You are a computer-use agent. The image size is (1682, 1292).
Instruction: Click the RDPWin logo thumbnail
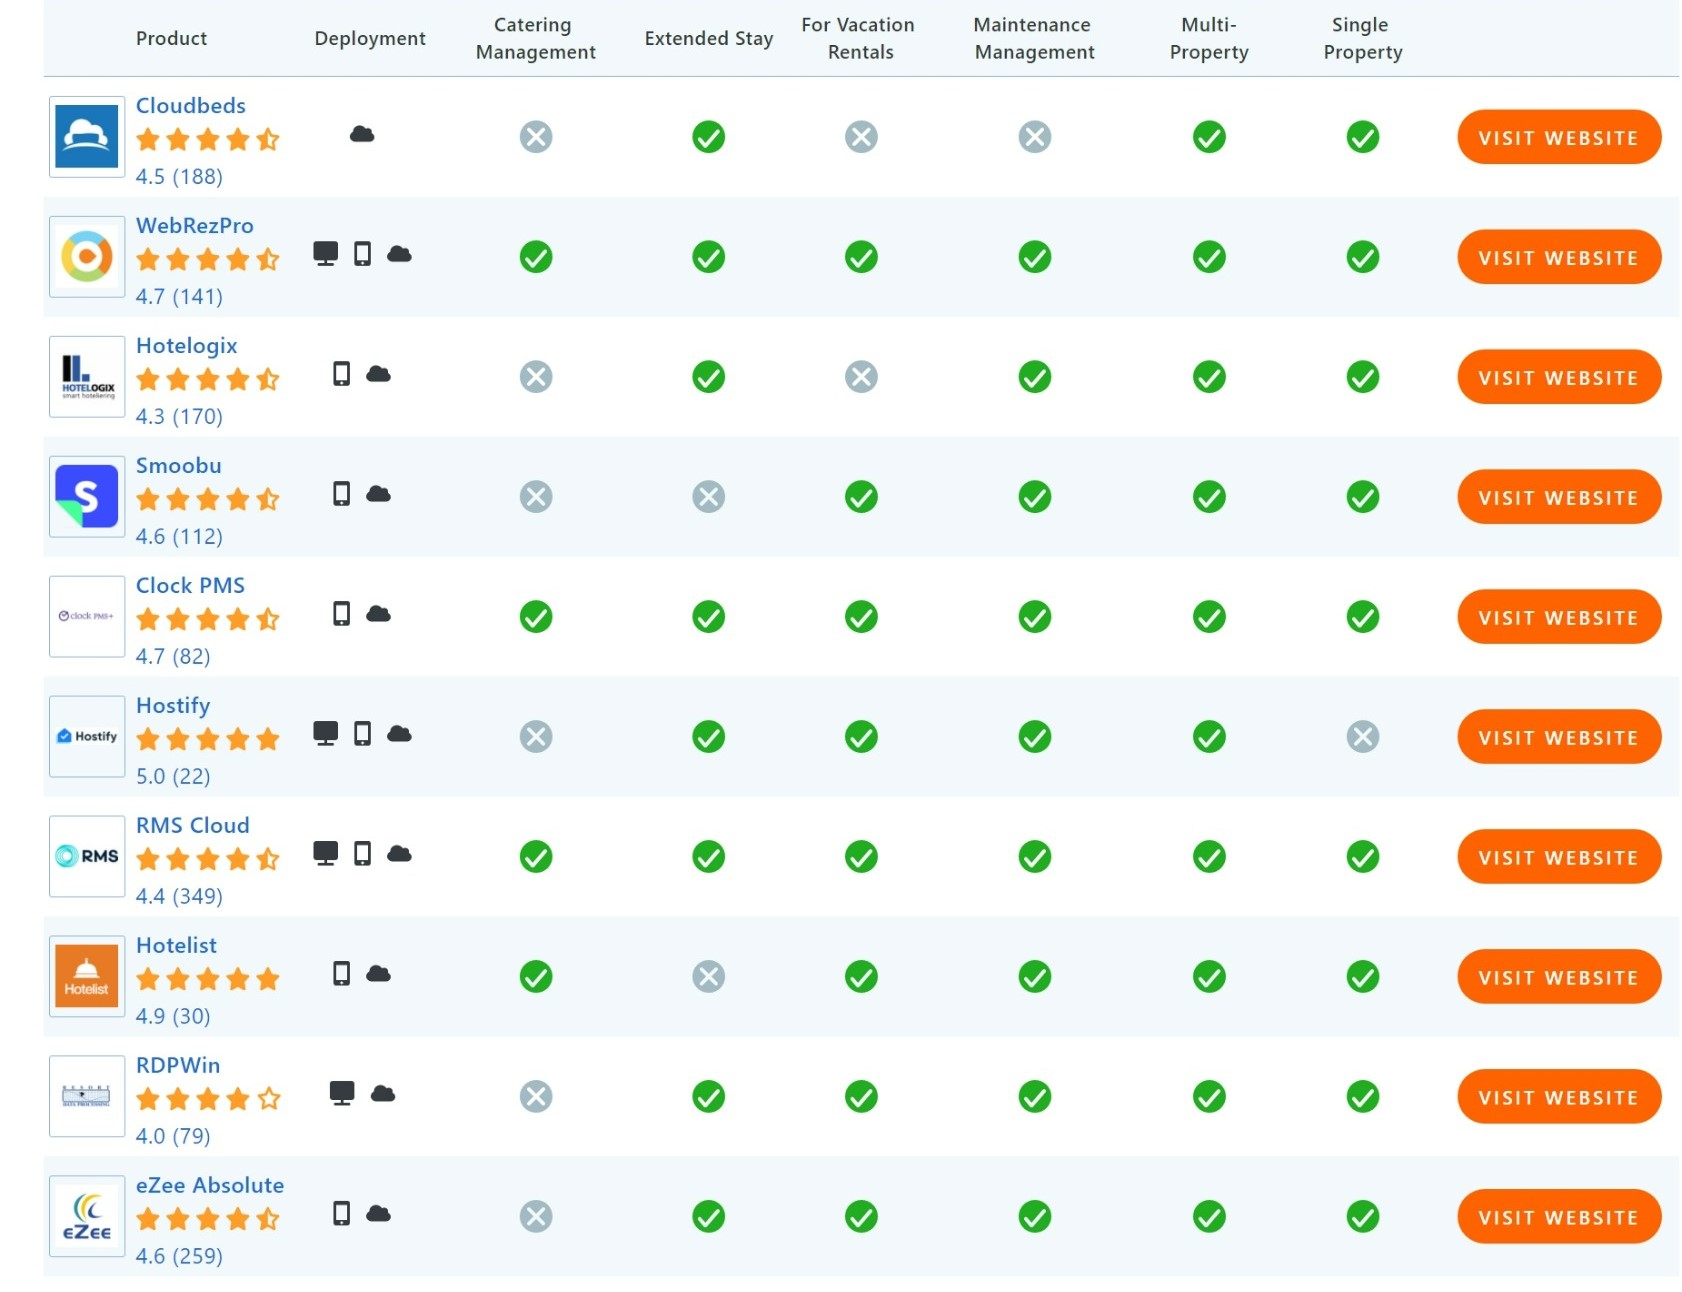[x=87, y=1096]
